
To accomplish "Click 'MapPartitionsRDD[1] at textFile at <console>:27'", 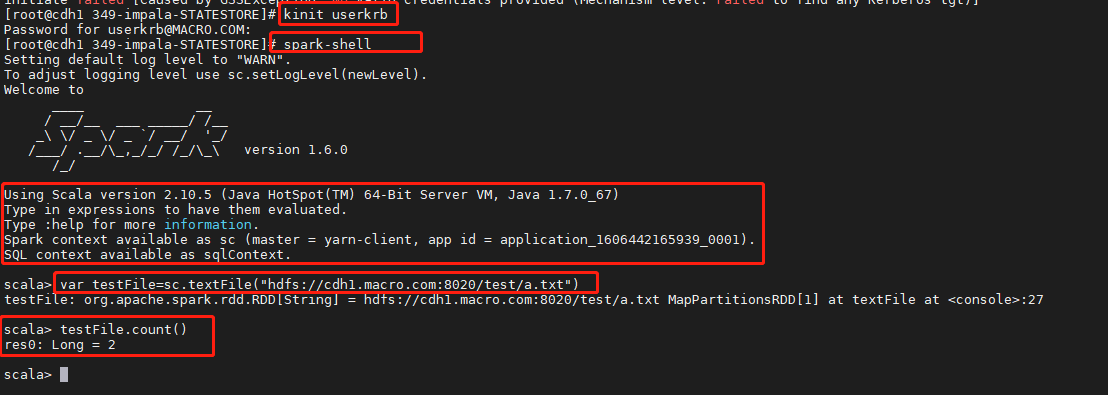I will tap(856, 300).
